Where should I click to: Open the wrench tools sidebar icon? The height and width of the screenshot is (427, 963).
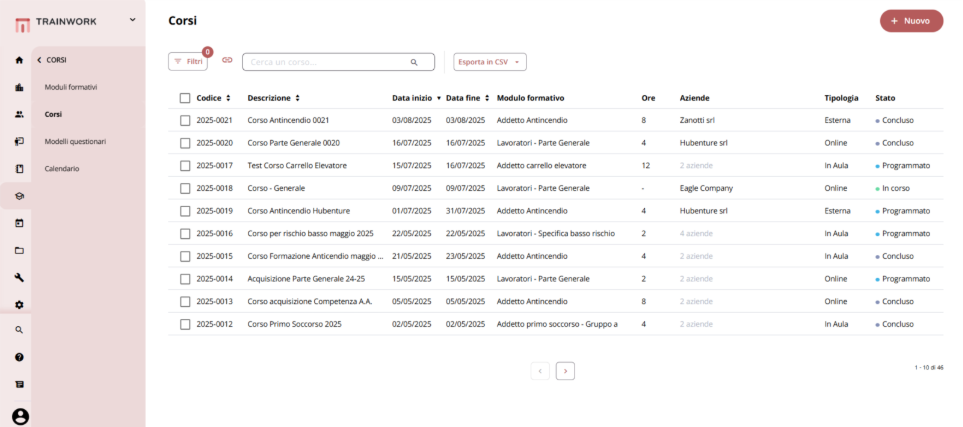[x=19, y=278]
